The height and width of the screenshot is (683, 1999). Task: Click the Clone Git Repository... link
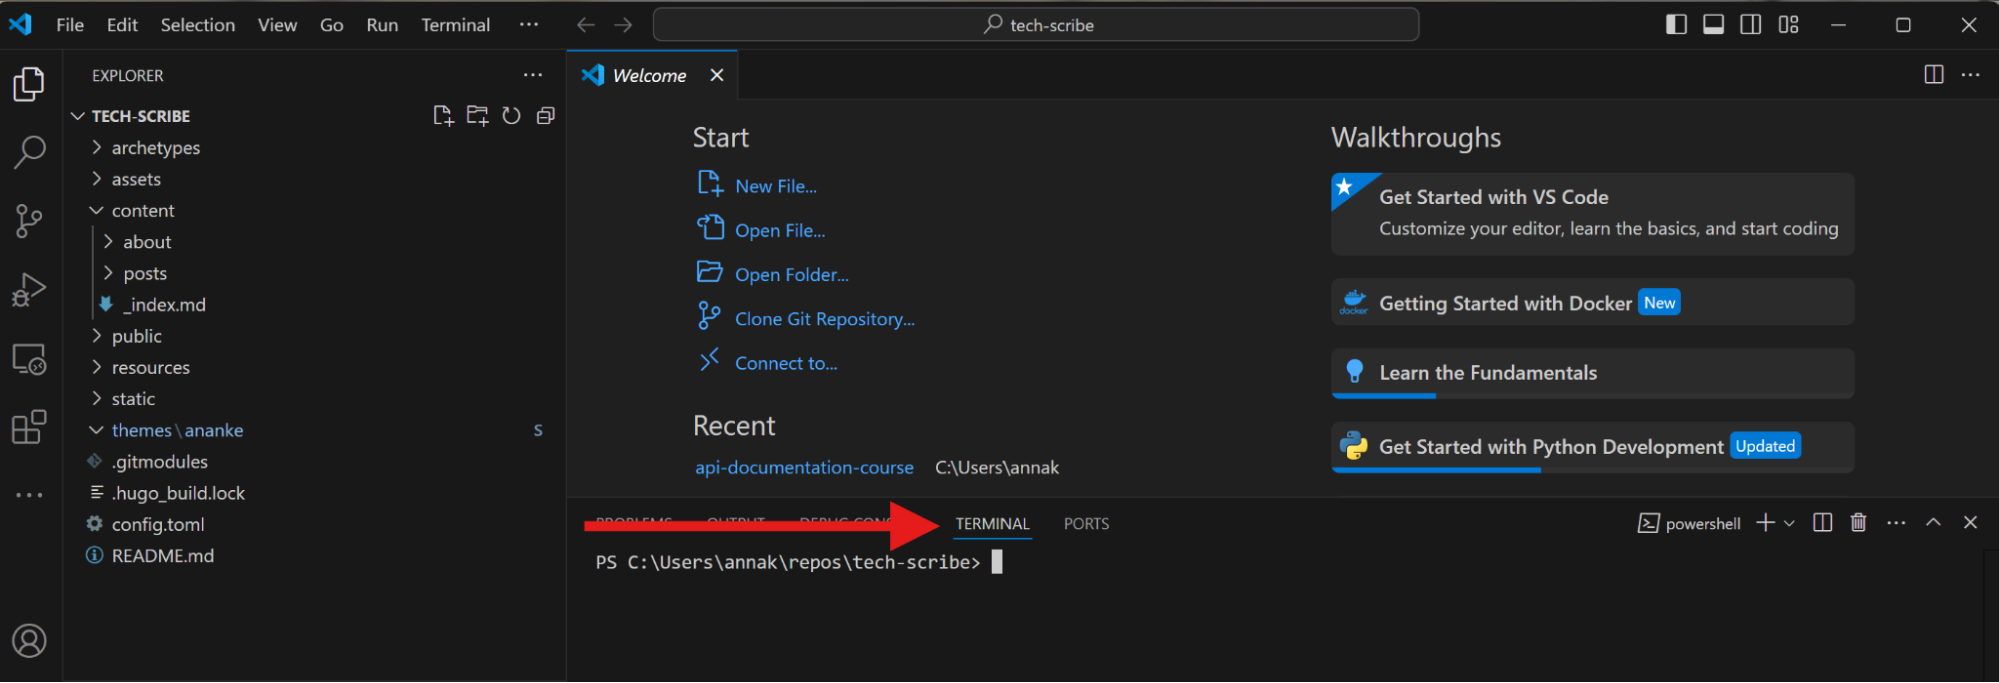click(825, 319)
